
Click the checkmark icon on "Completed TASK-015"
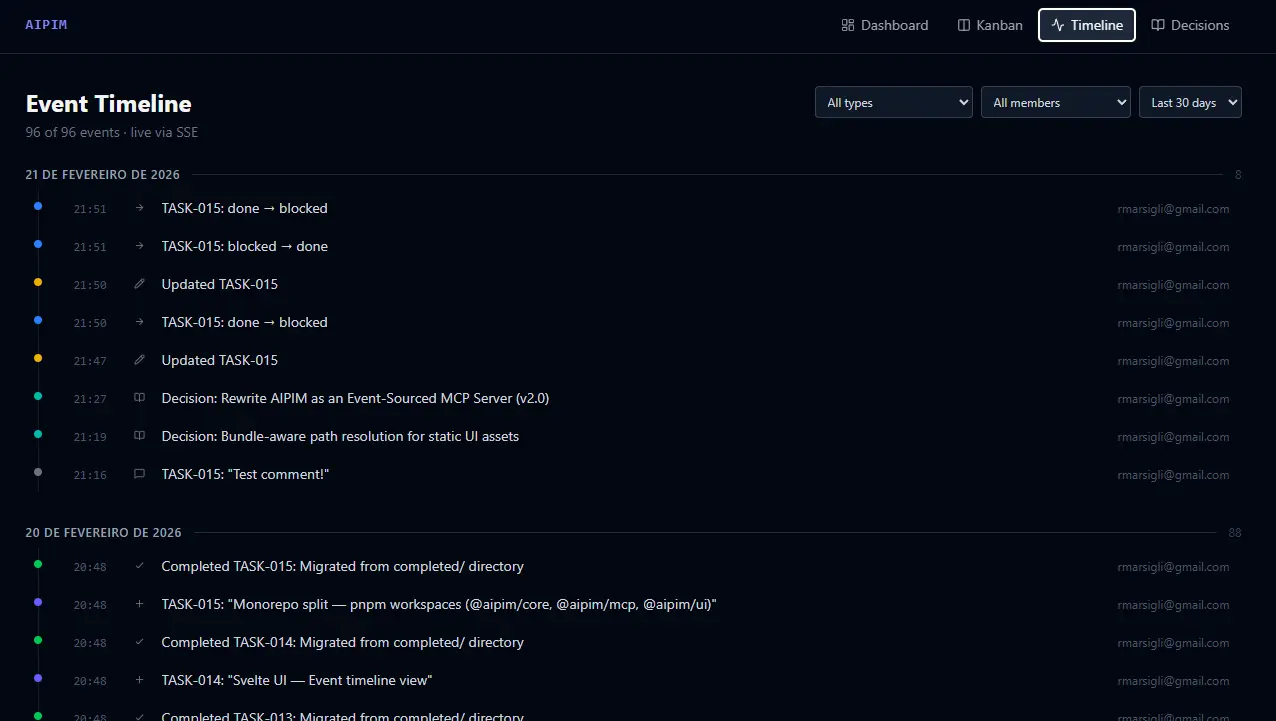tap(139, 566)
